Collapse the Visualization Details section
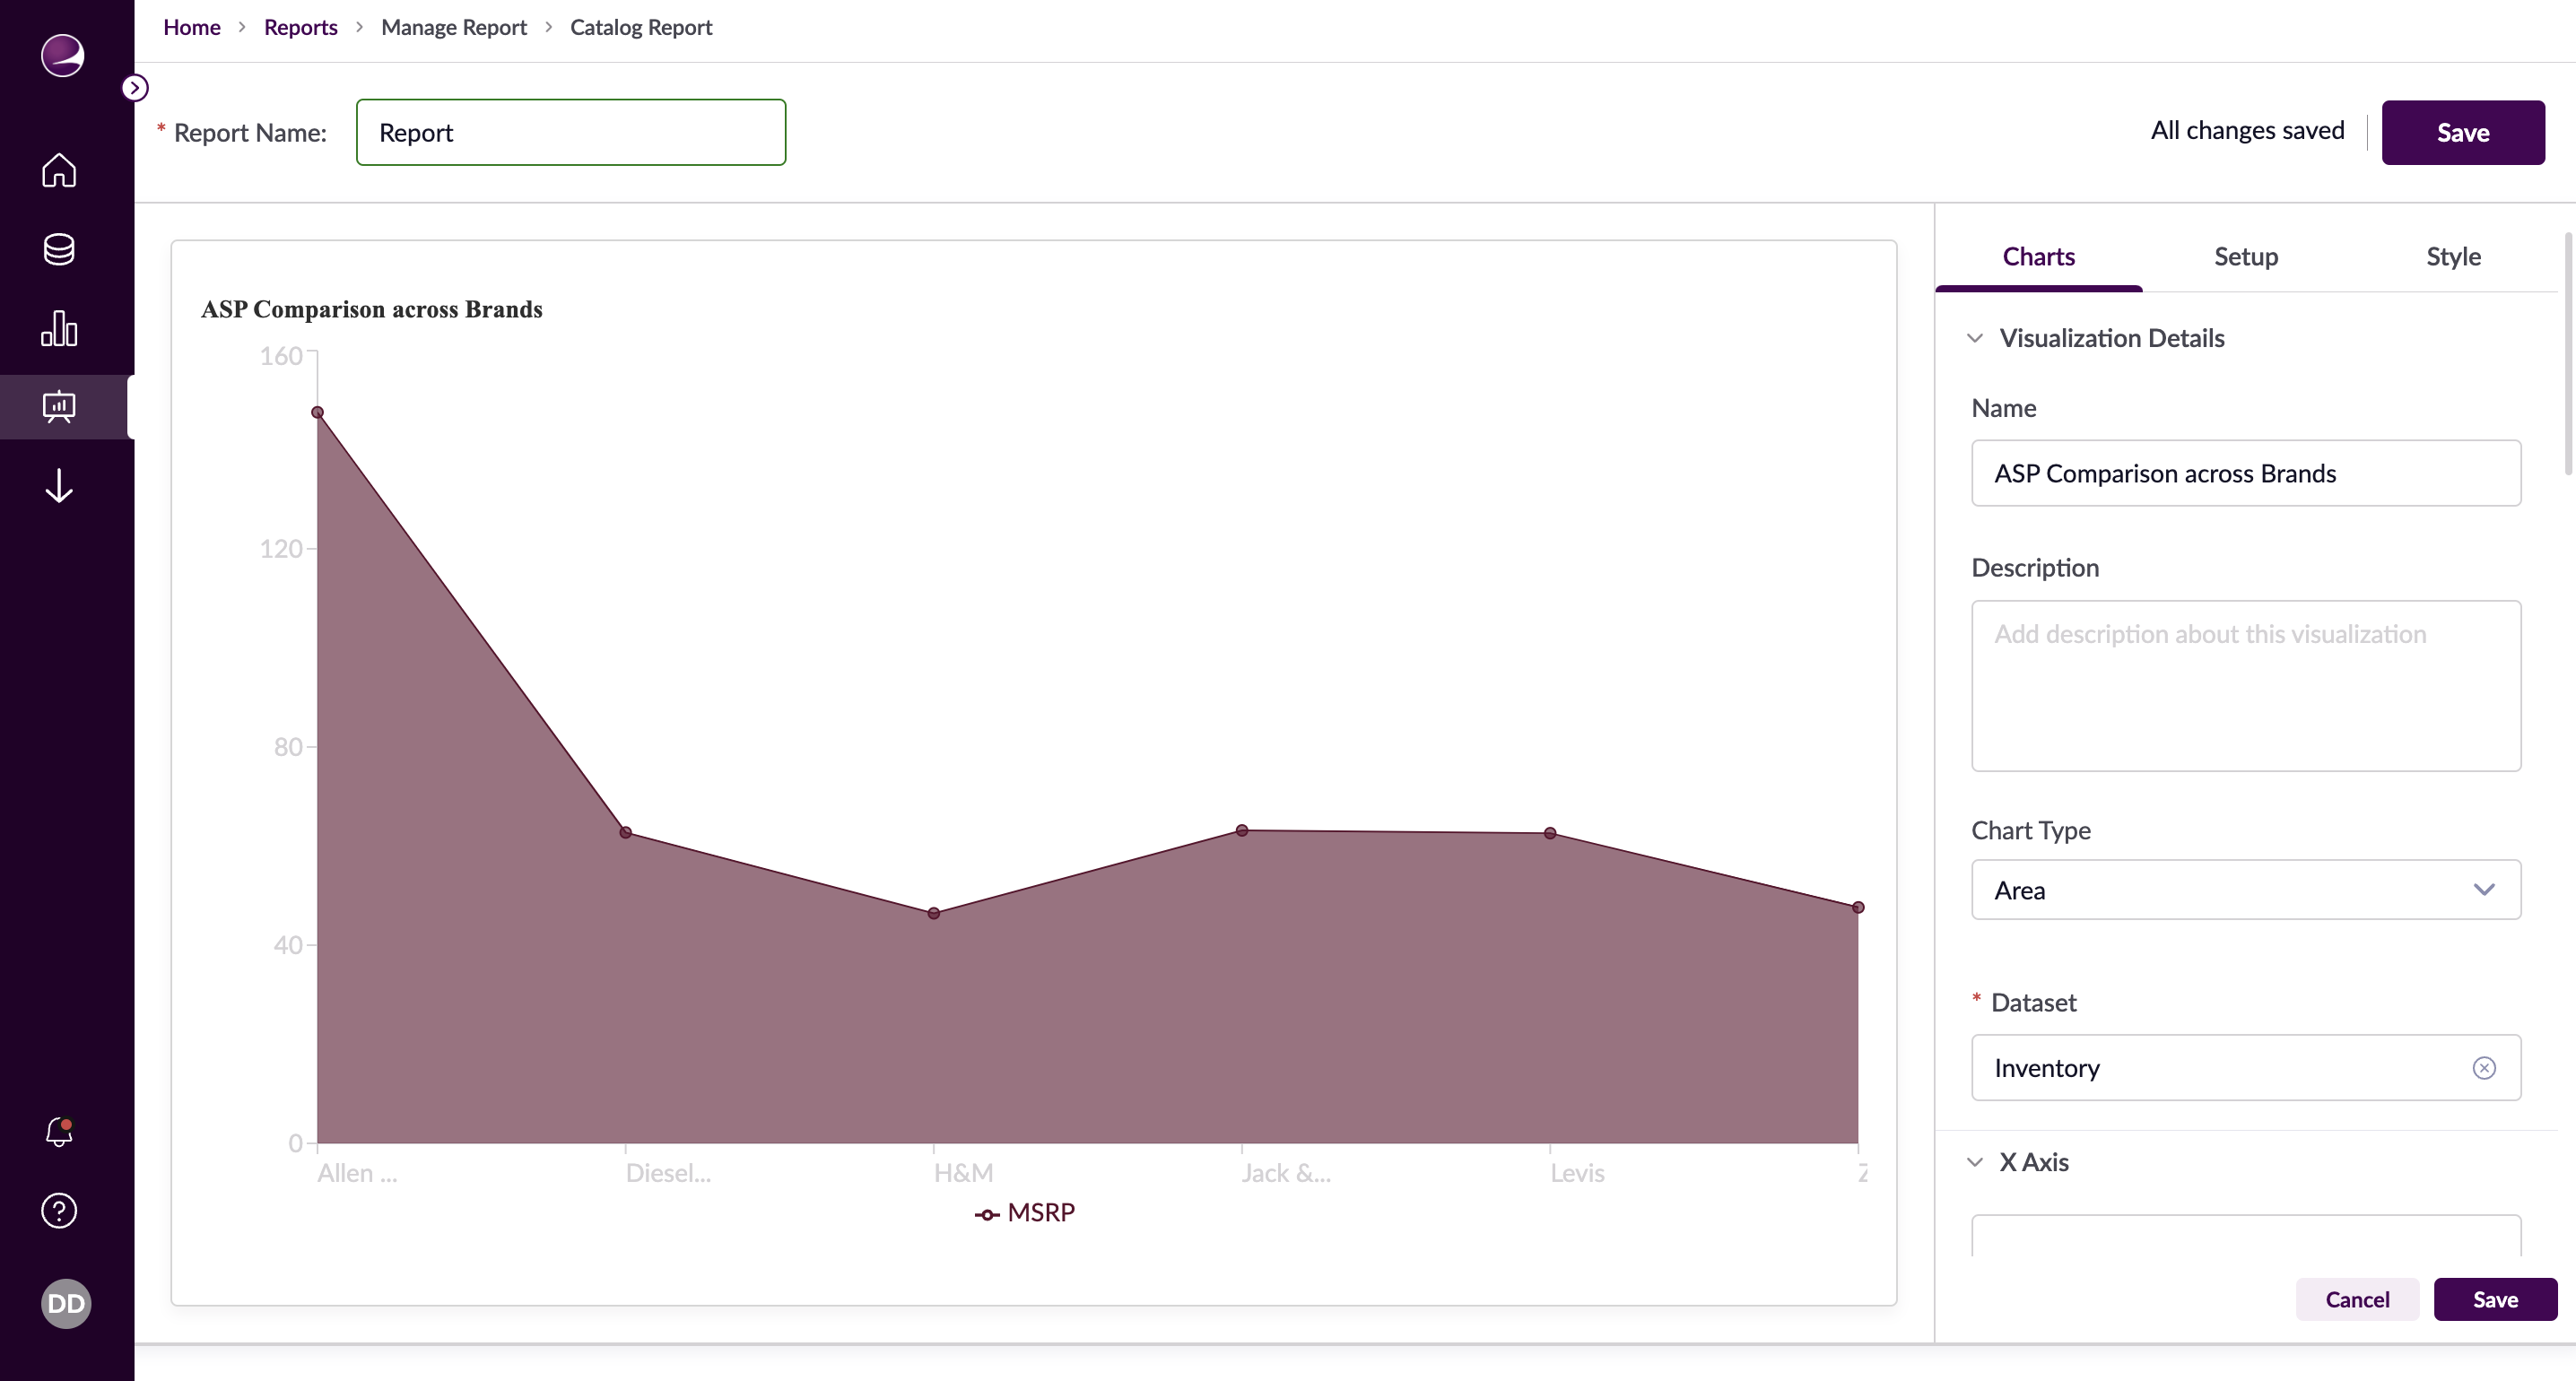The width and height of the screenshot is (2576, 1381). (1975, 338)
